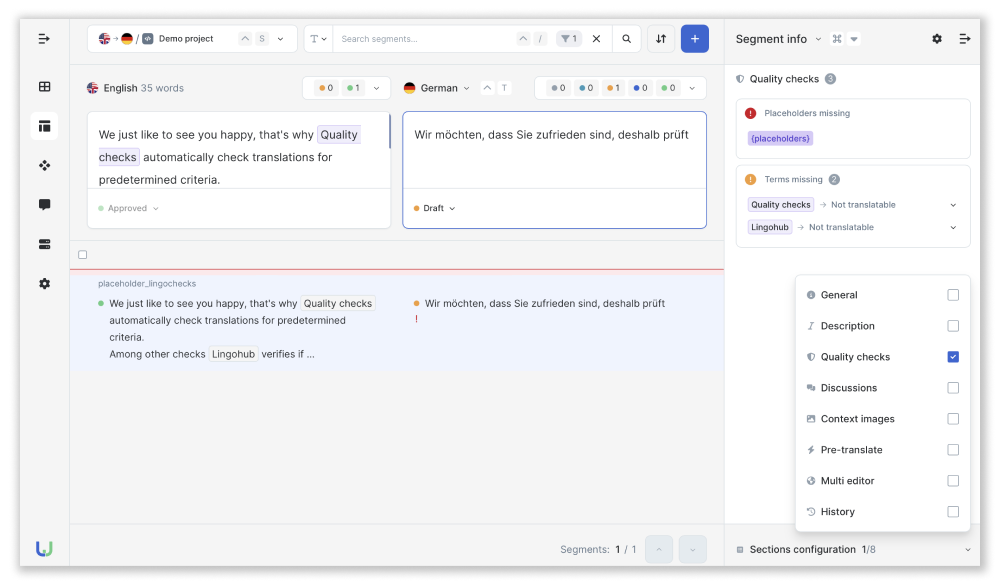Open the dashboard grid icon in sidebar
Image resolution: width=1000 pixels, height=583 pixels.
coord(44,87)
